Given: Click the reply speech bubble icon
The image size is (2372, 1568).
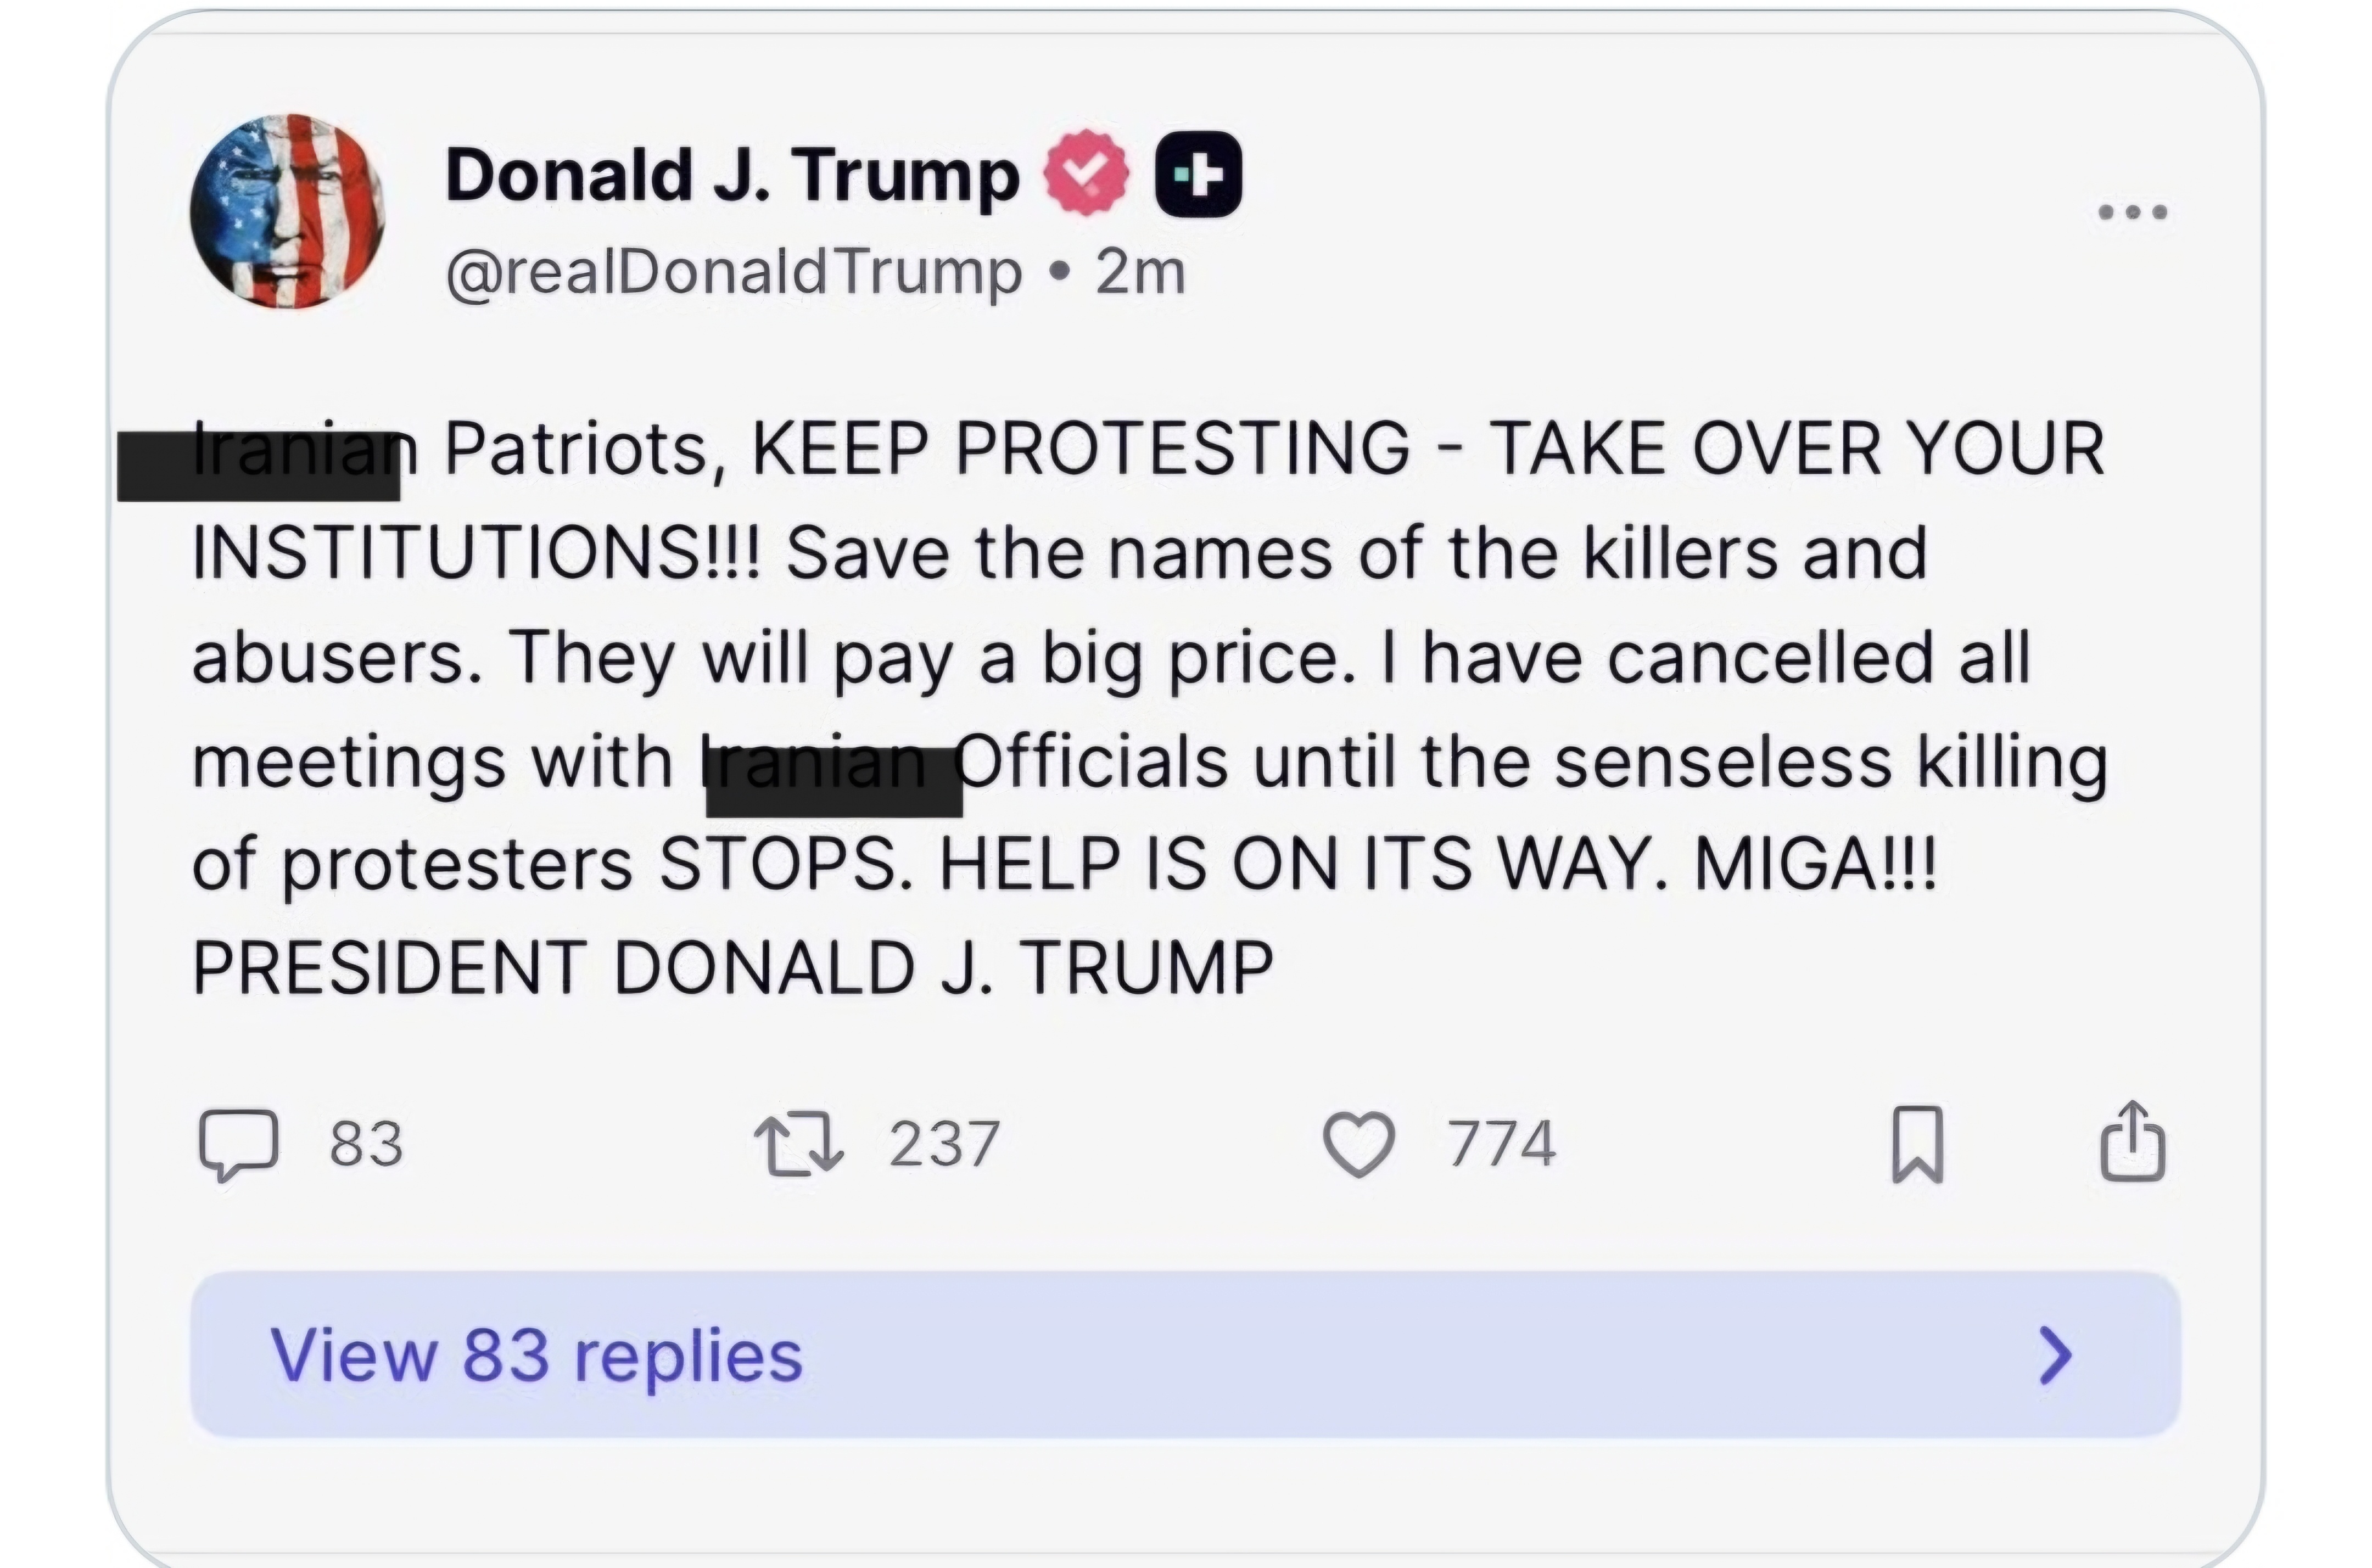Looking at the screenshot, I should [x=238, y=1144].
